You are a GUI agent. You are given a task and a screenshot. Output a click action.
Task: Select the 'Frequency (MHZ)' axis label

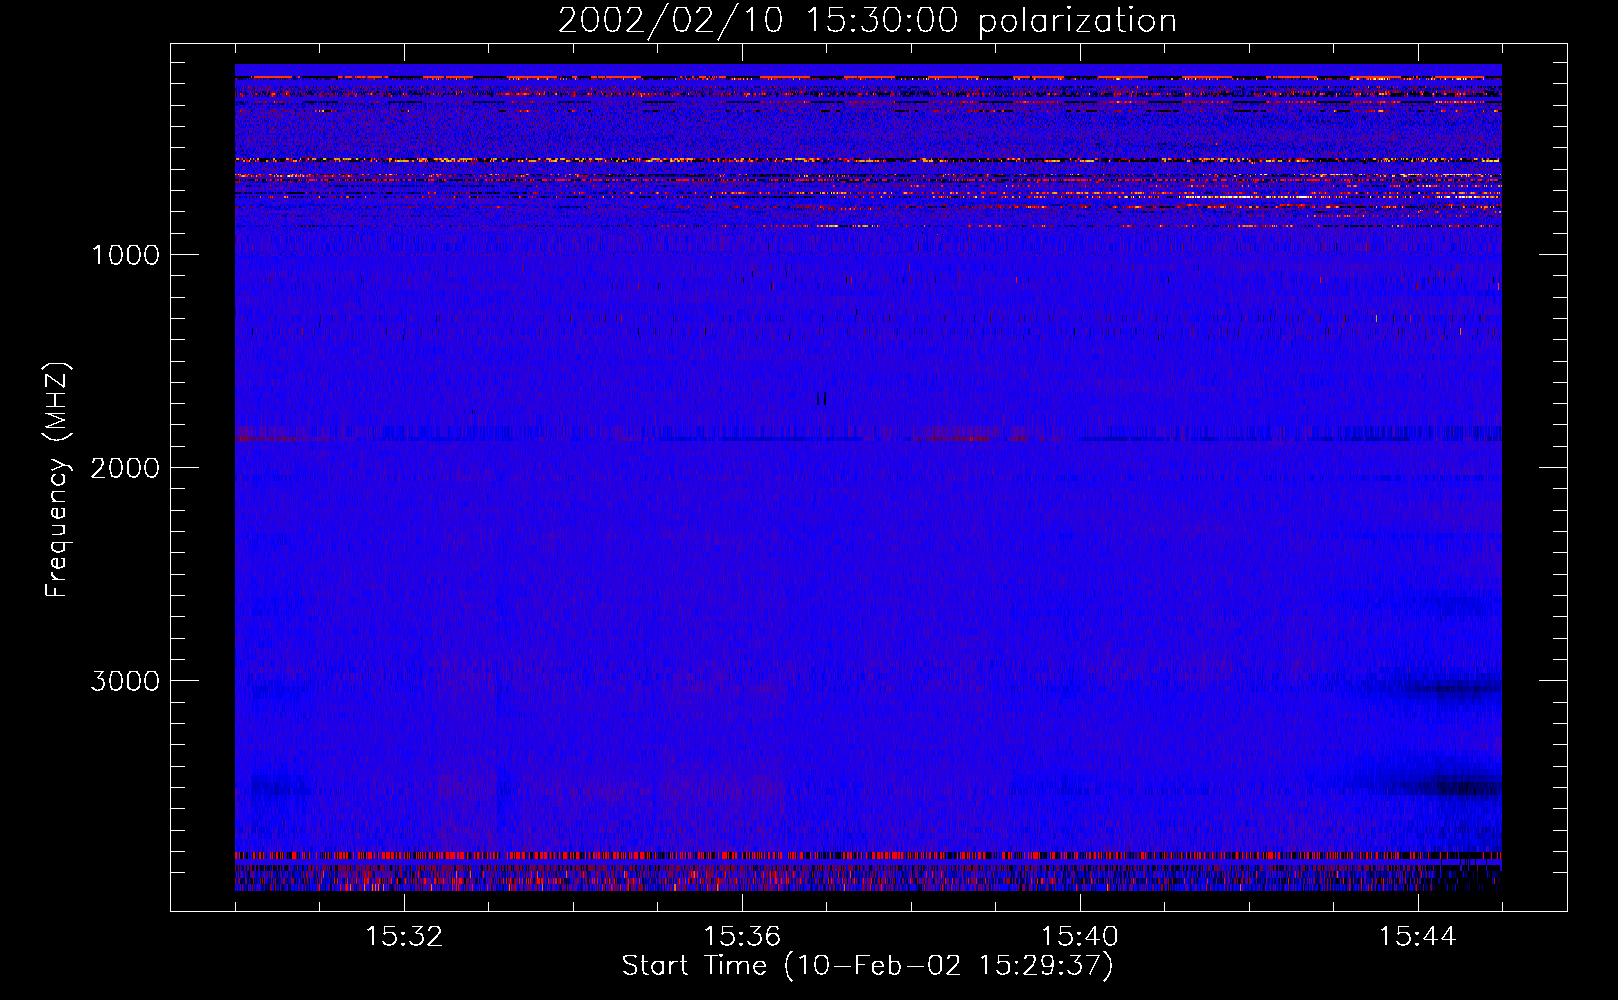click(58, 480)
